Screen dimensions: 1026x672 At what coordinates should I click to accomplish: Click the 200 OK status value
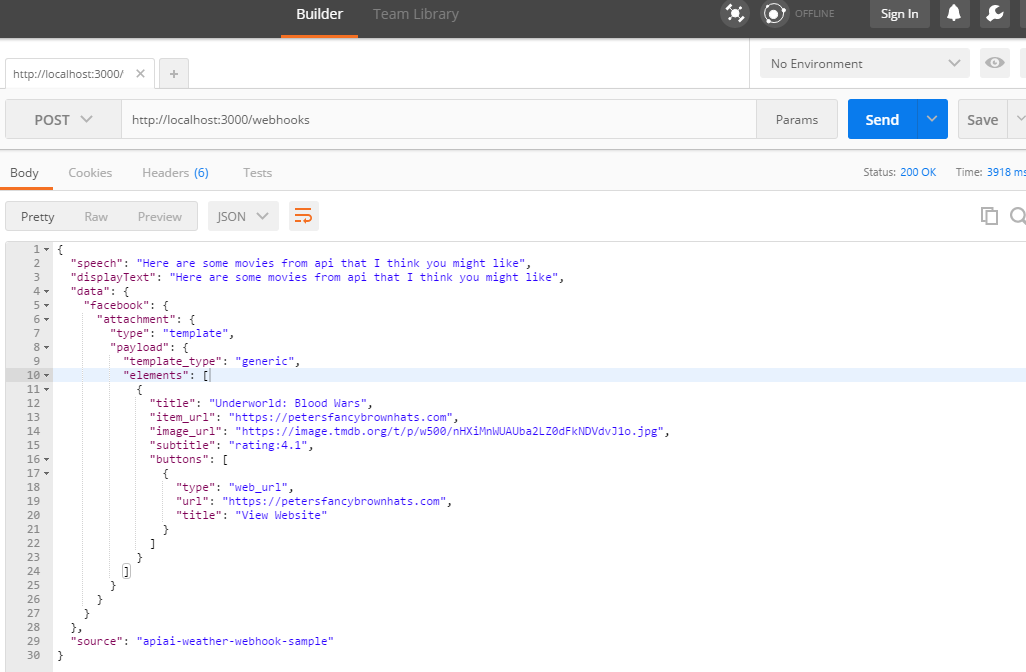(918, 172)
